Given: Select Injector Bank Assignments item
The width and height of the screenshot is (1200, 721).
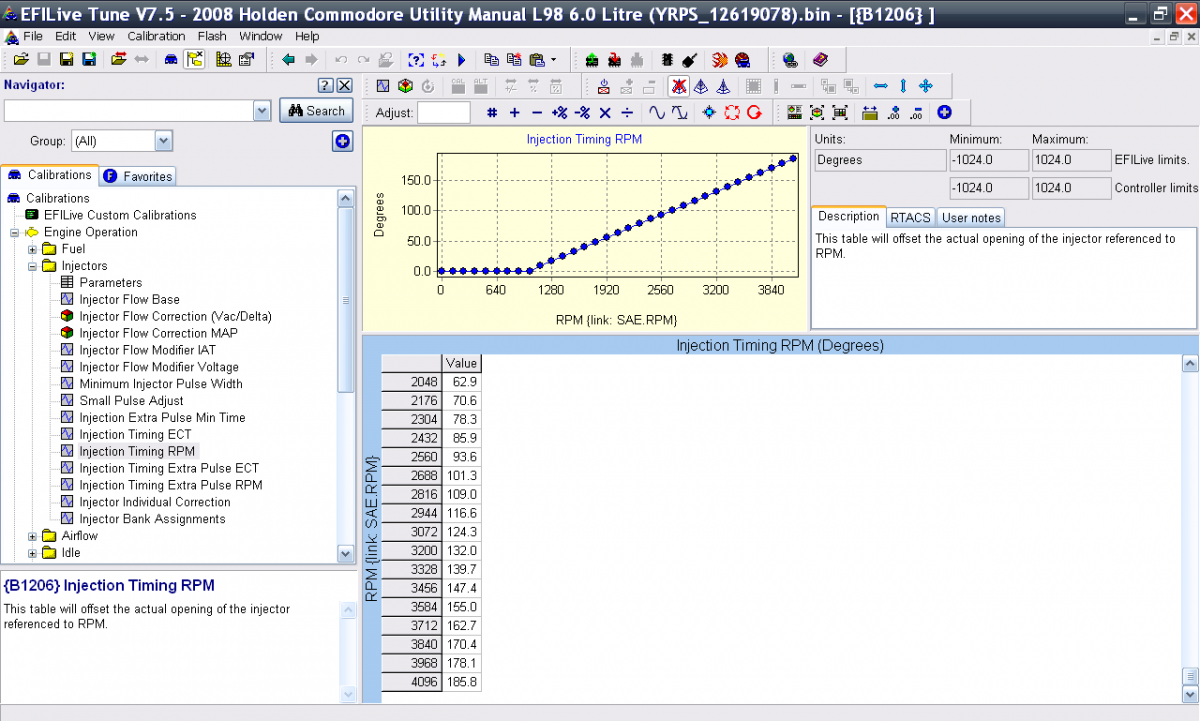Looking at the screenshot, I should [152, 519].
